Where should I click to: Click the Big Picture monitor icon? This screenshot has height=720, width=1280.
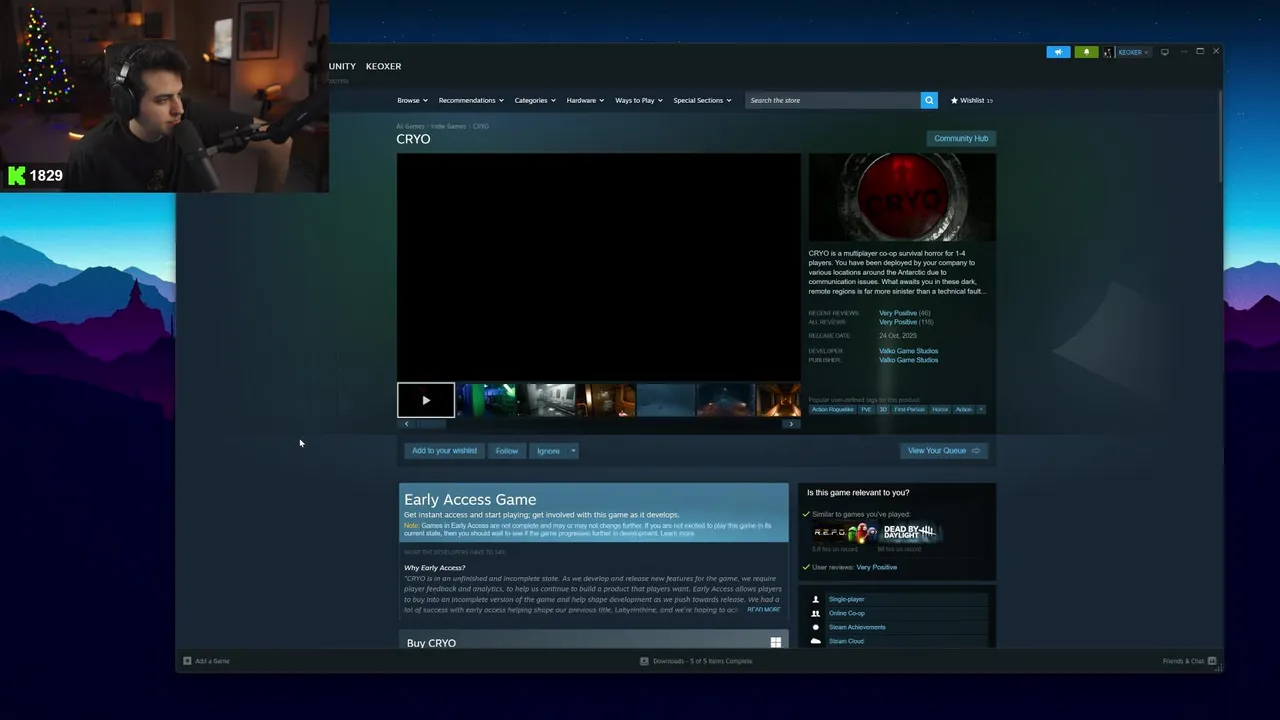pyautogui.click(x=1164, y=52)
